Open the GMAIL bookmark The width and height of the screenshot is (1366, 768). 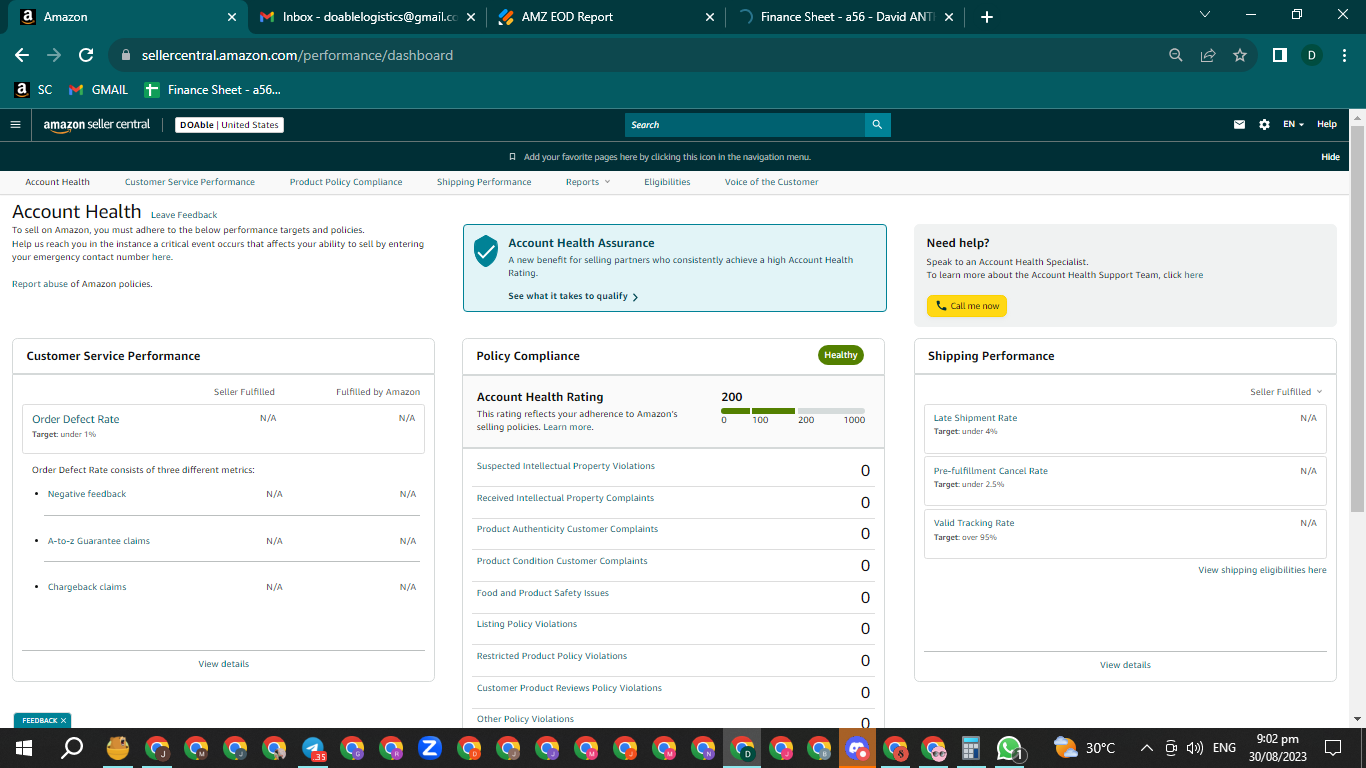(x=99, y=90)
